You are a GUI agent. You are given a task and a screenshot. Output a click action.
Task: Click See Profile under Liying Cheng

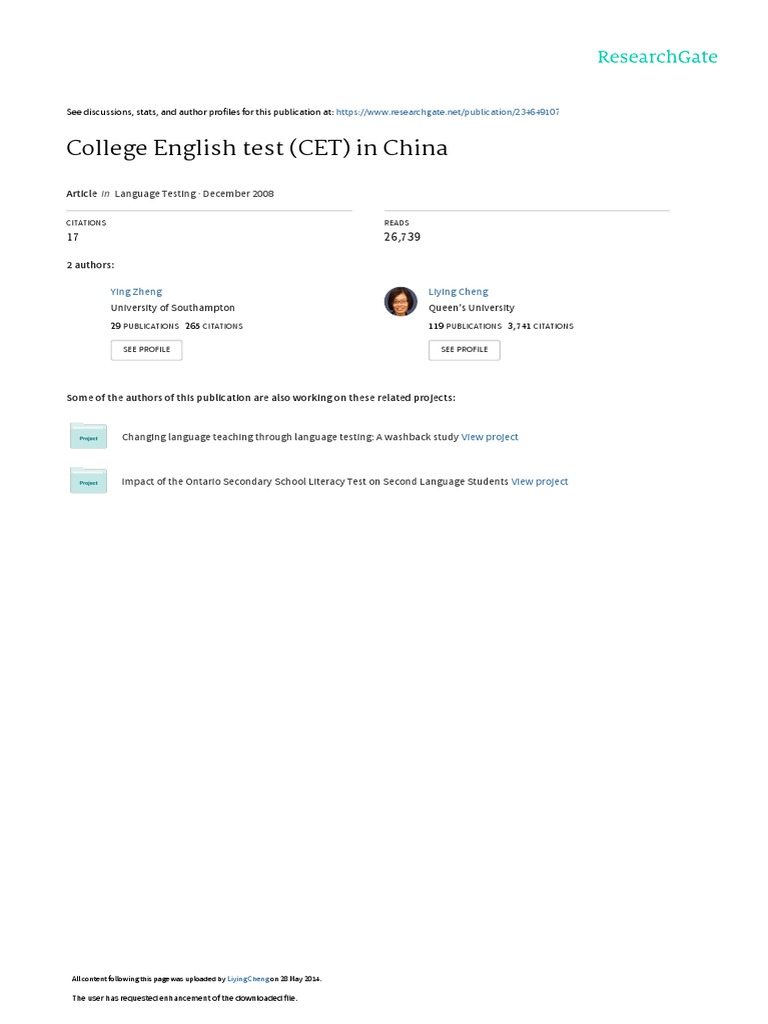[x=464, y=350]
